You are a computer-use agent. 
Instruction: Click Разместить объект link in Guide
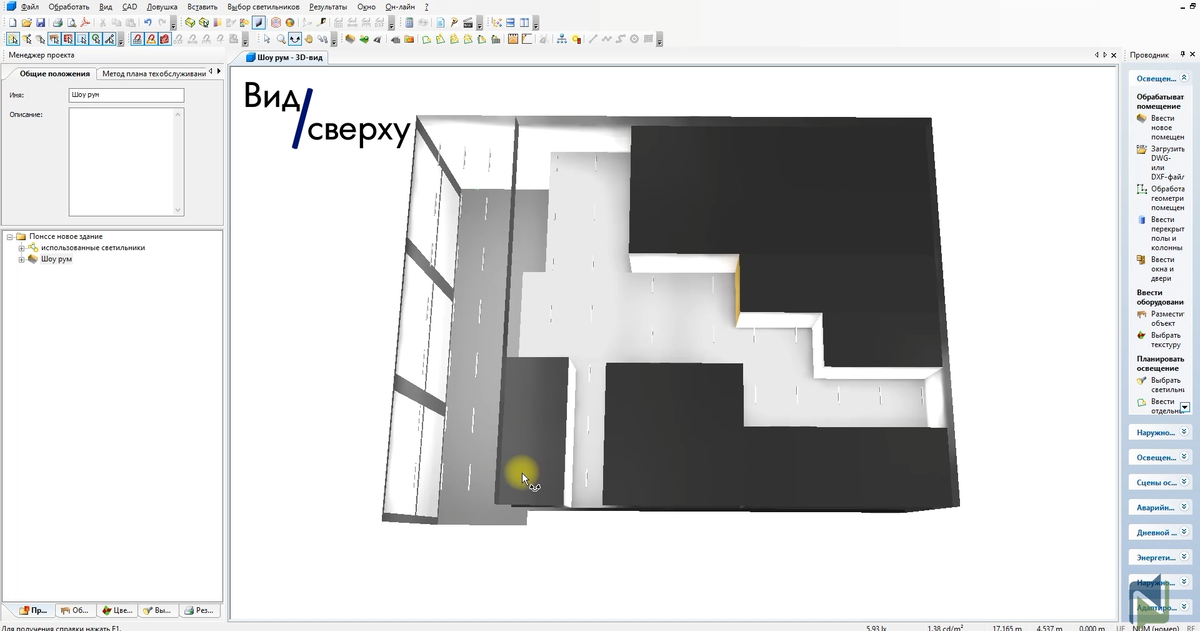1168,318
